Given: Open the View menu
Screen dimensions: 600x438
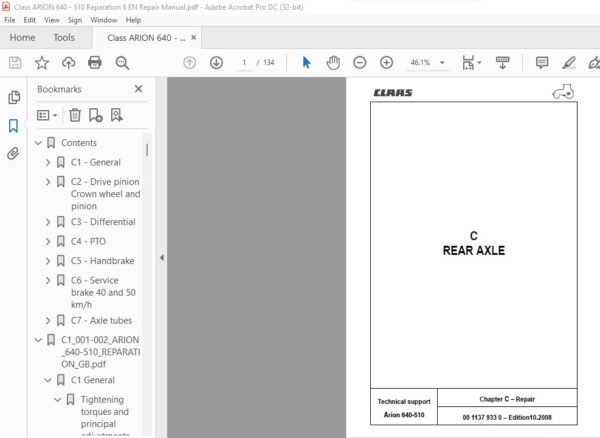Looking at the screenshot, I should click(x=52, y=20).
